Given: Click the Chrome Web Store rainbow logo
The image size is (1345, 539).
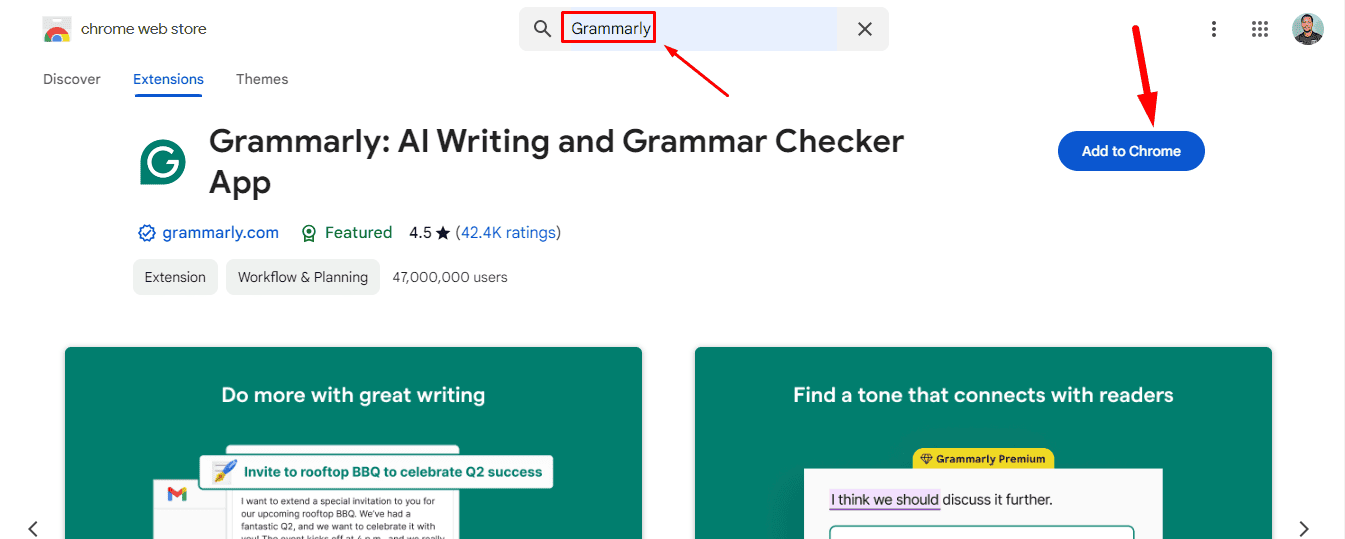Looking at the screenshot, I should click(x=57, y=30).
